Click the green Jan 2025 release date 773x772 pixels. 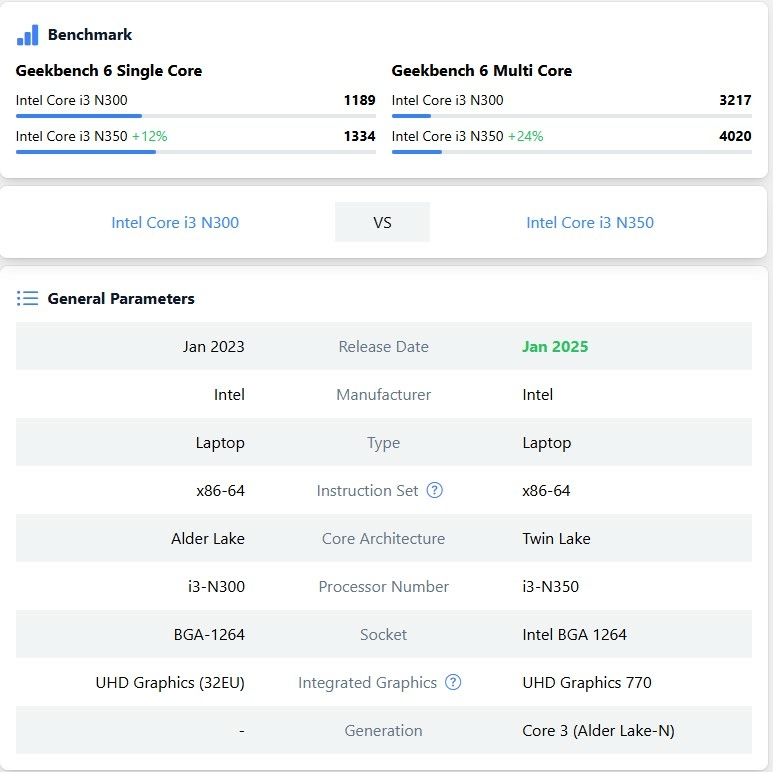(x=555, y=346)
